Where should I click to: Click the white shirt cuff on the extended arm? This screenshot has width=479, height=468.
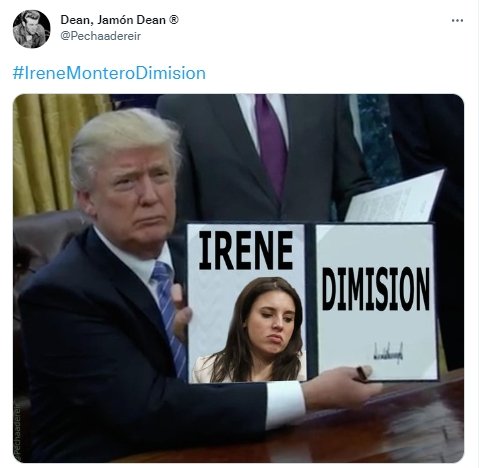point(286,404)
